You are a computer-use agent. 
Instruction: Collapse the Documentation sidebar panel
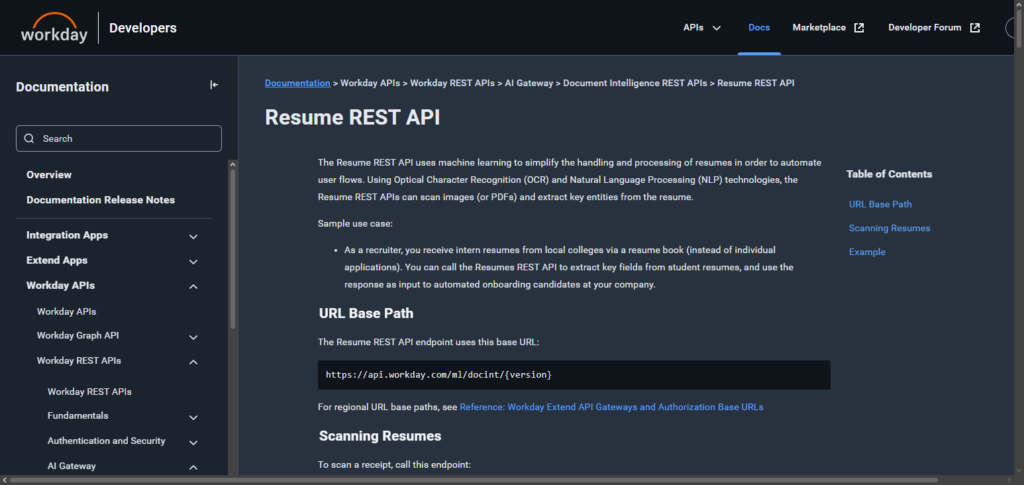click(x=214, y=85)
